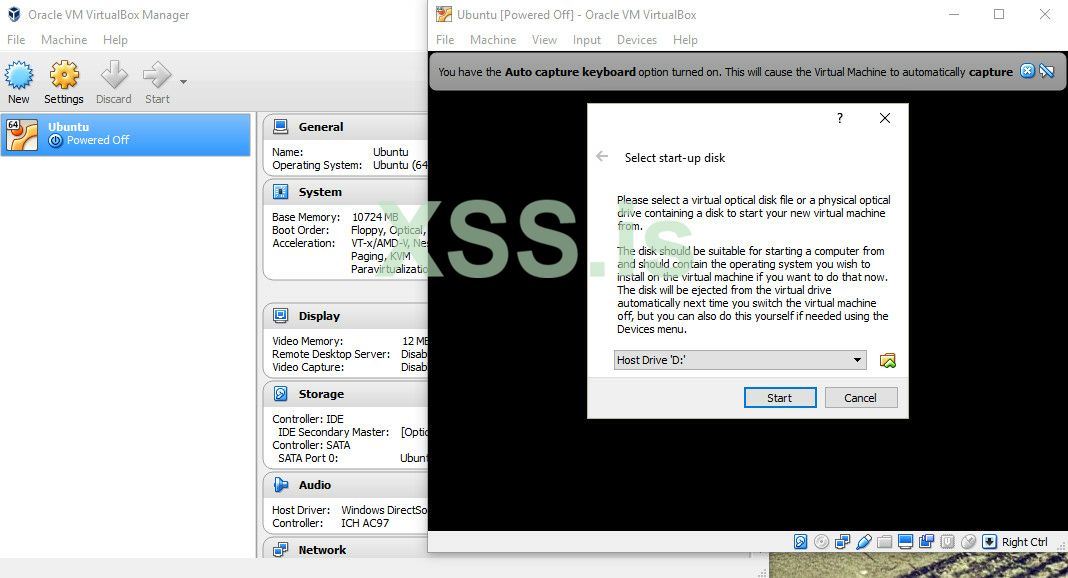
Task: Click the back arrow in the dialog
Action: coord(602,157)
